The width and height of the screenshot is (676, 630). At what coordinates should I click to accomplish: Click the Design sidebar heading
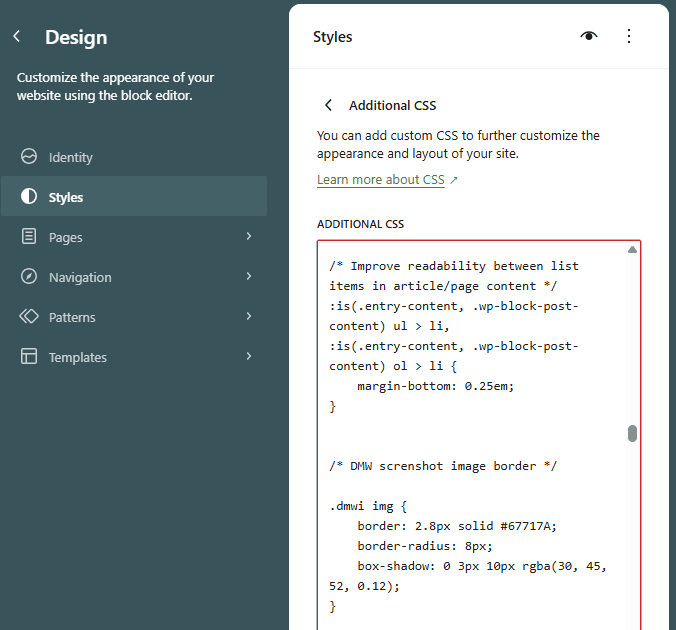pyautogui.click(x=76, y=37)
